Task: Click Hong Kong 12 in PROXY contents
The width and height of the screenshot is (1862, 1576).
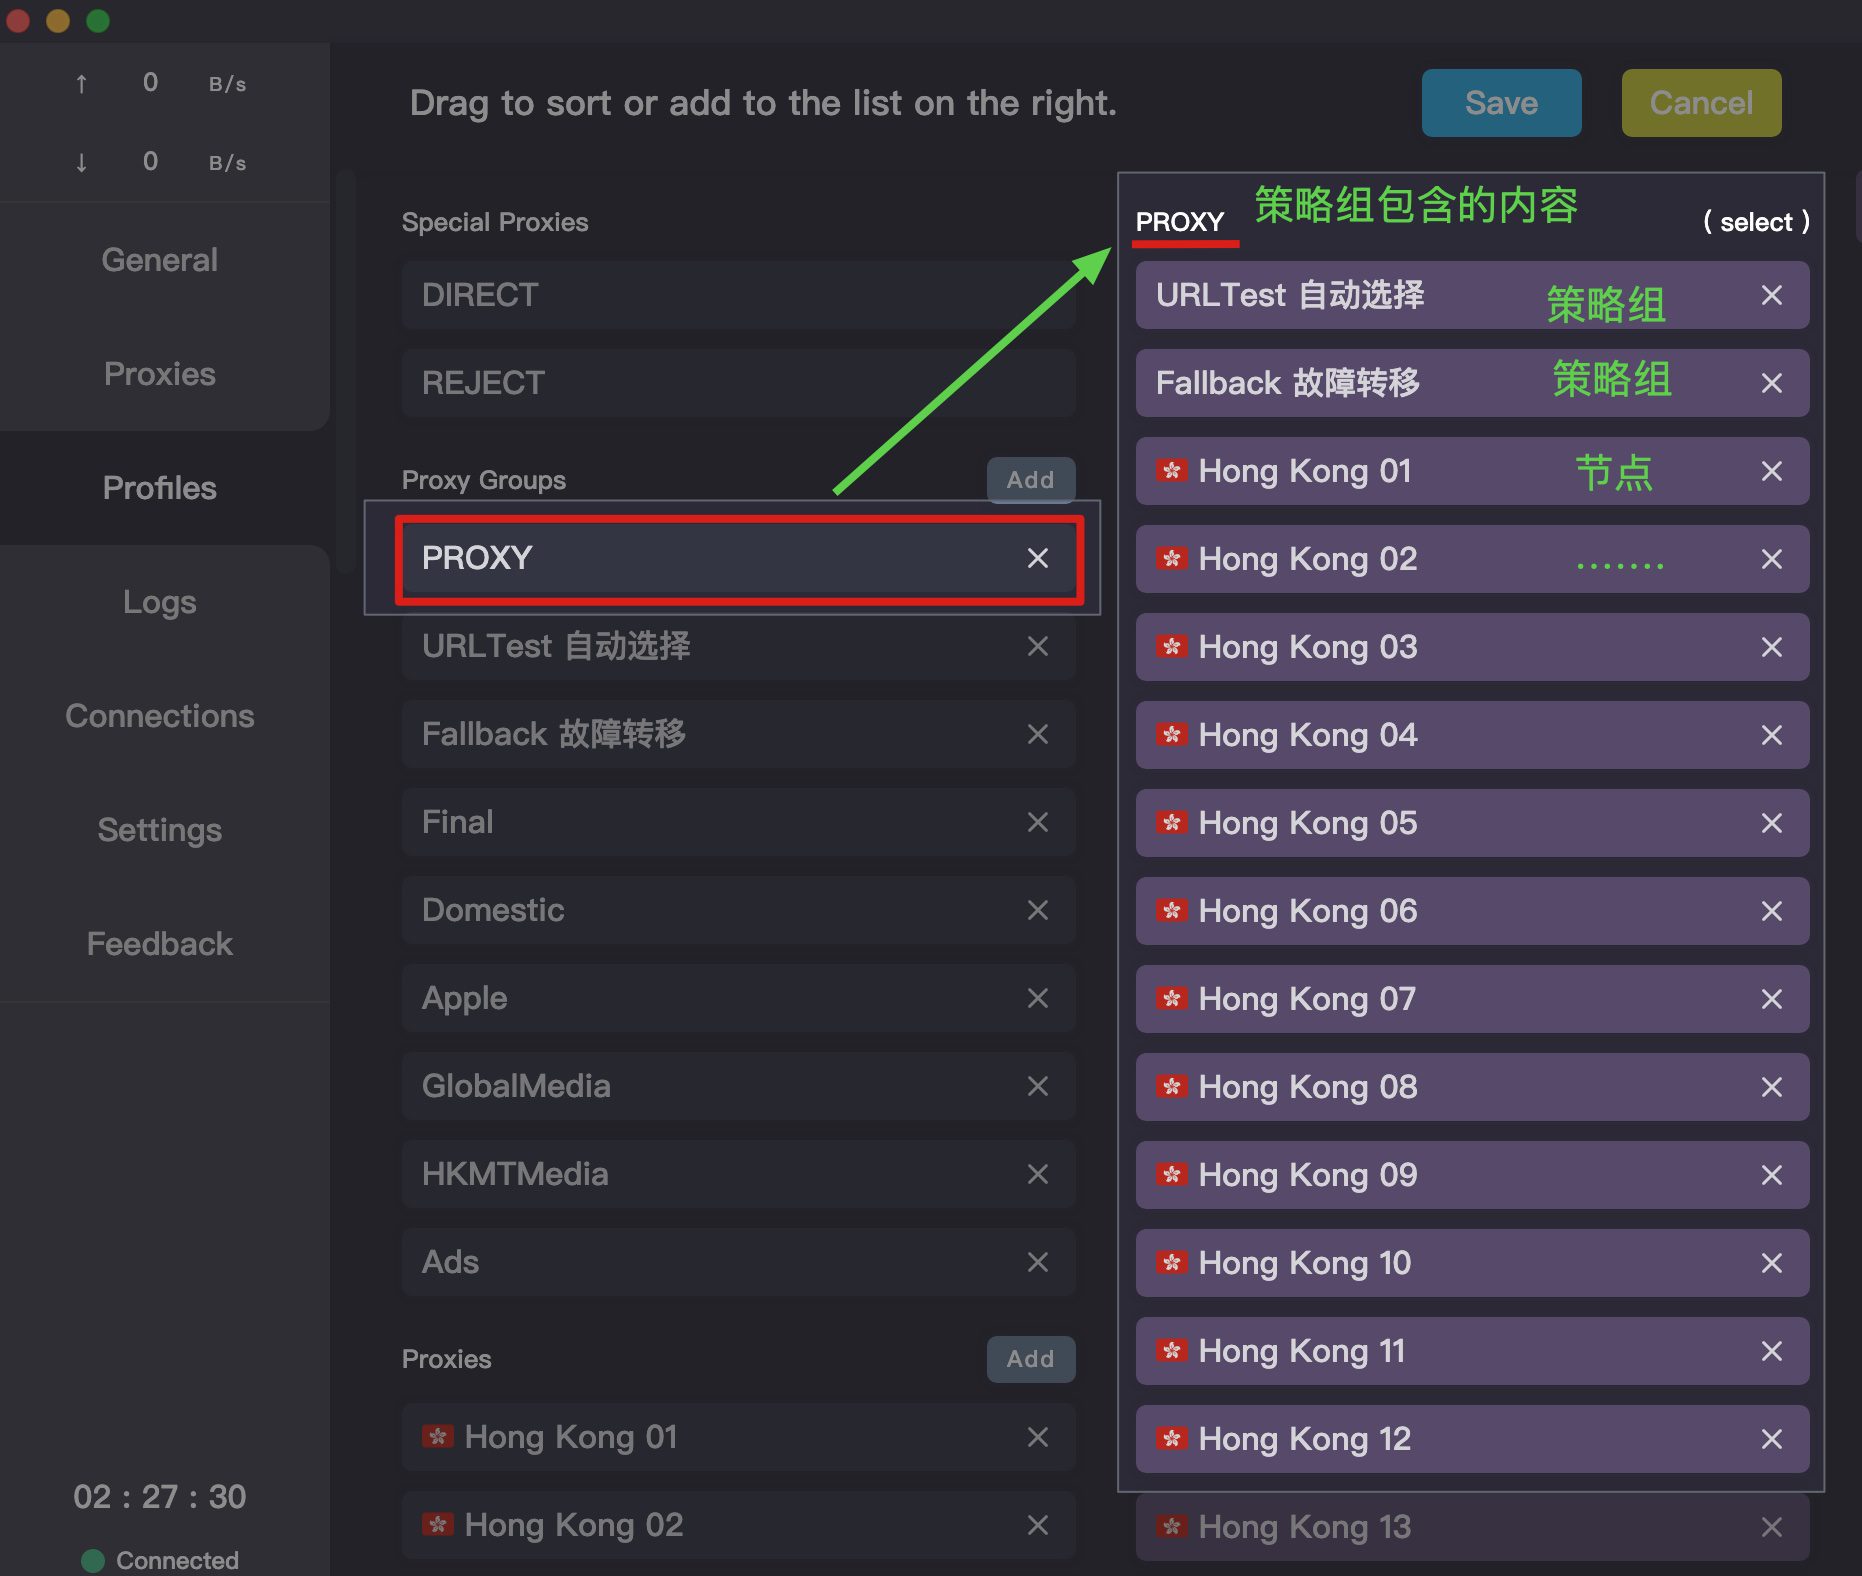Action: tap(1472, 1439)
